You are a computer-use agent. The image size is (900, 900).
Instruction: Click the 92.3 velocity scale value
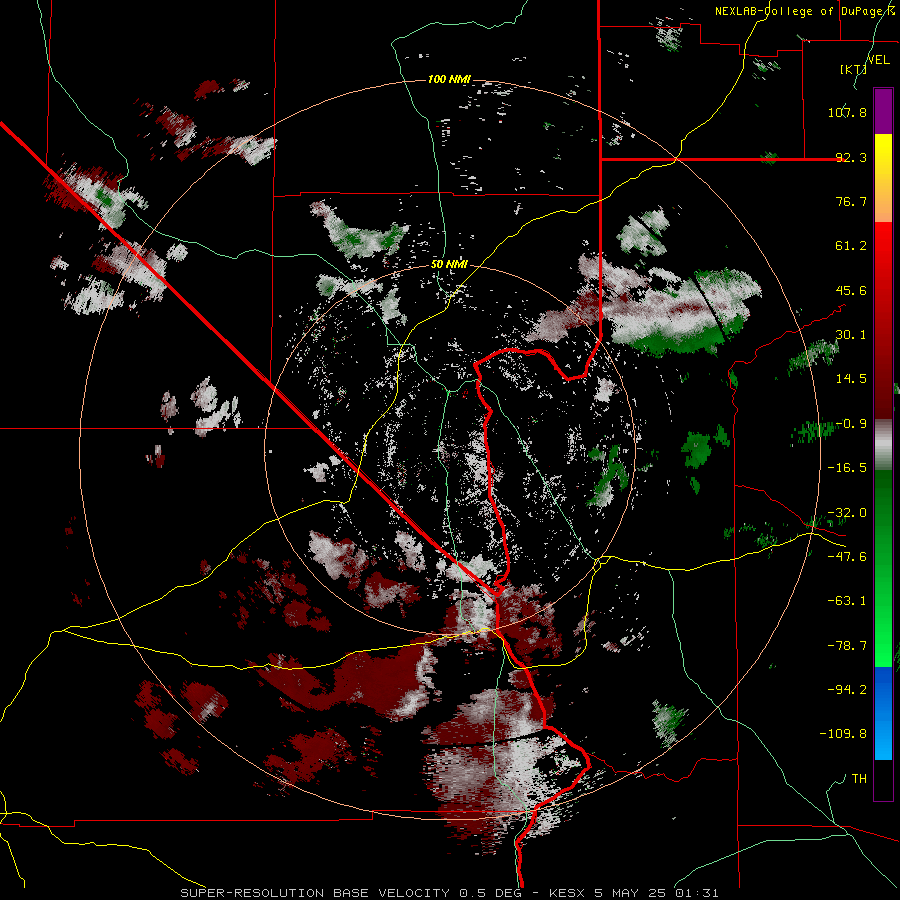coord(851,157)
